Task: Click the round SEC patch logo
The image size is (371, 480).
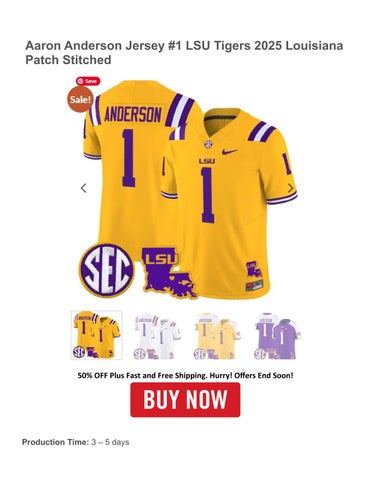Action: click(107, 270)
